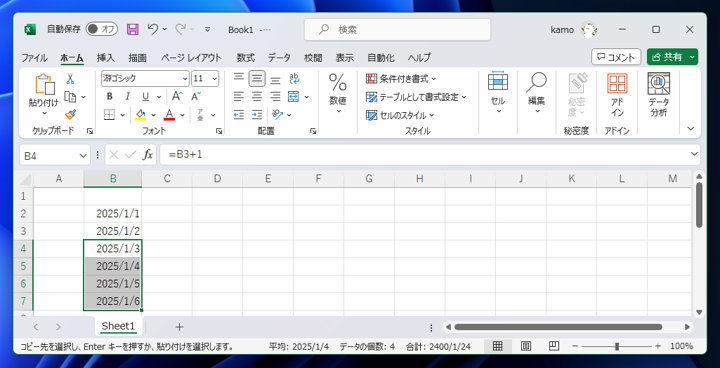The height and width of the screenshot is (368, 720).
Task: Align text left in the cell
Action: tap(238, 96)
